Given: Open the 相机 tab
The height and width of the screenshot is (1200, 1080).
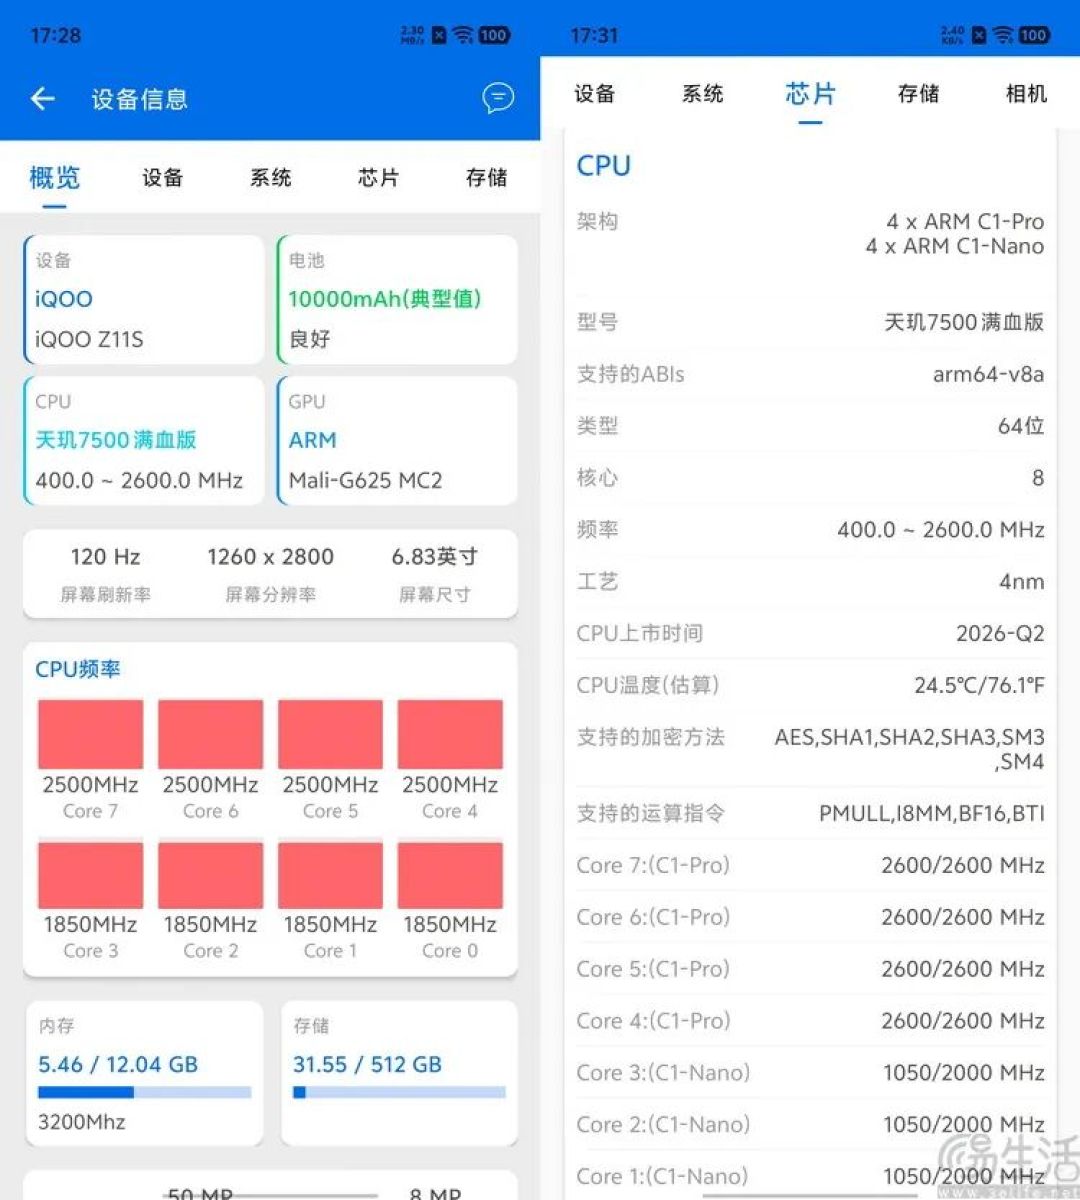Looking at the screenshot, I should (x=1026, y=94).
